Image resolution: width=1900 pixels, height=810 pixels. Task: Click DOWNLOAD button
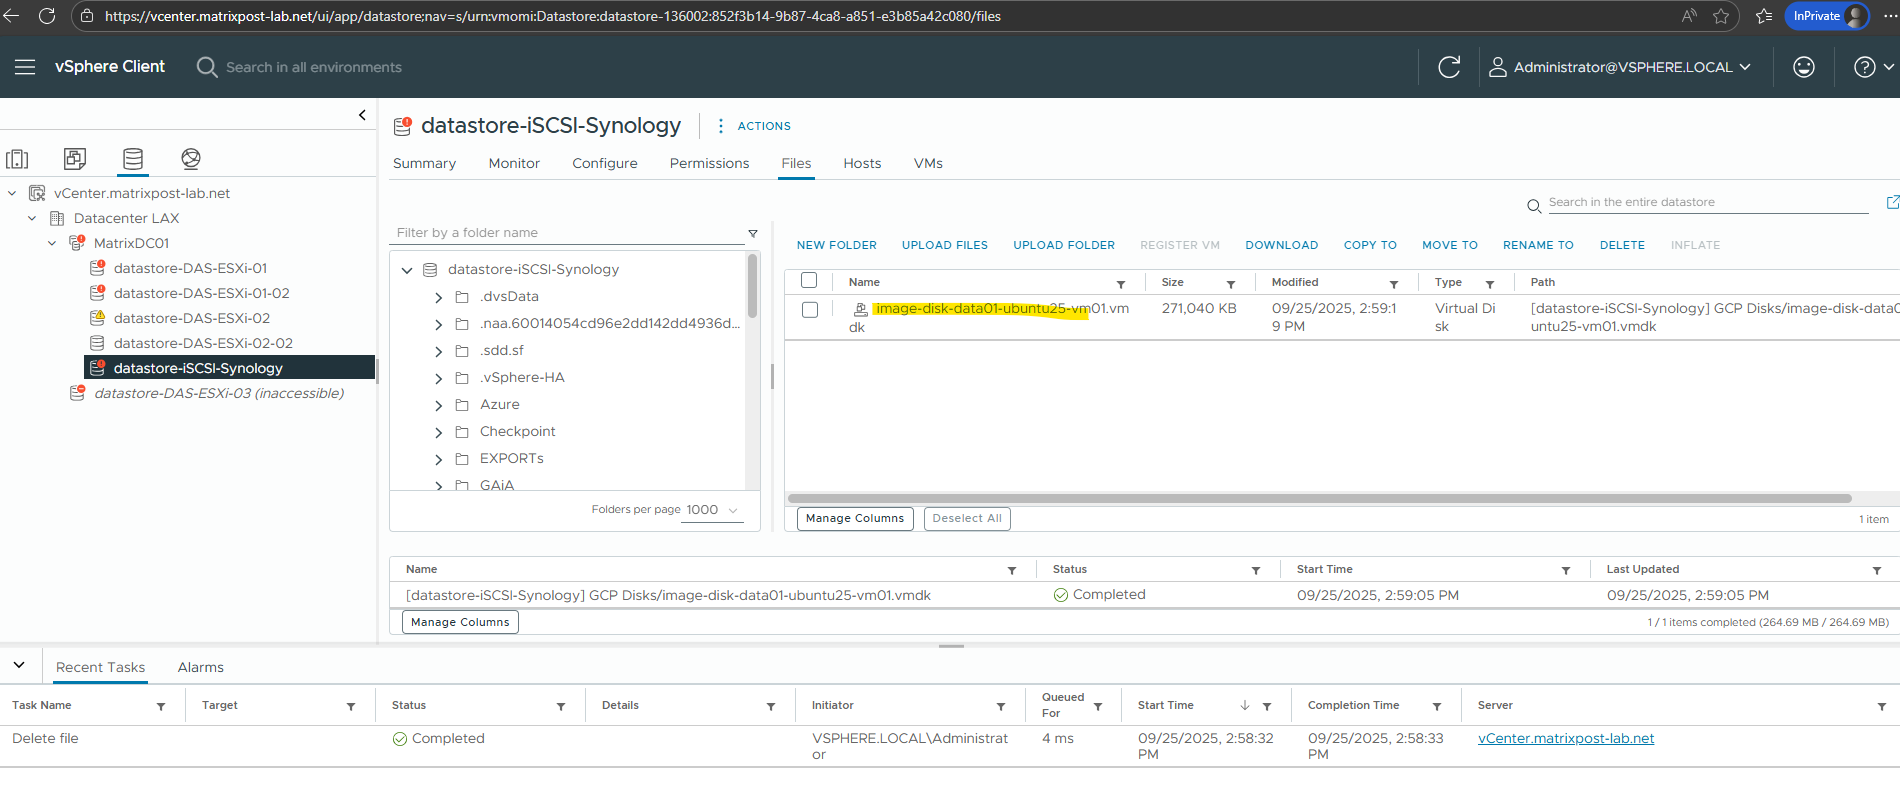[x=1282, y=245]
